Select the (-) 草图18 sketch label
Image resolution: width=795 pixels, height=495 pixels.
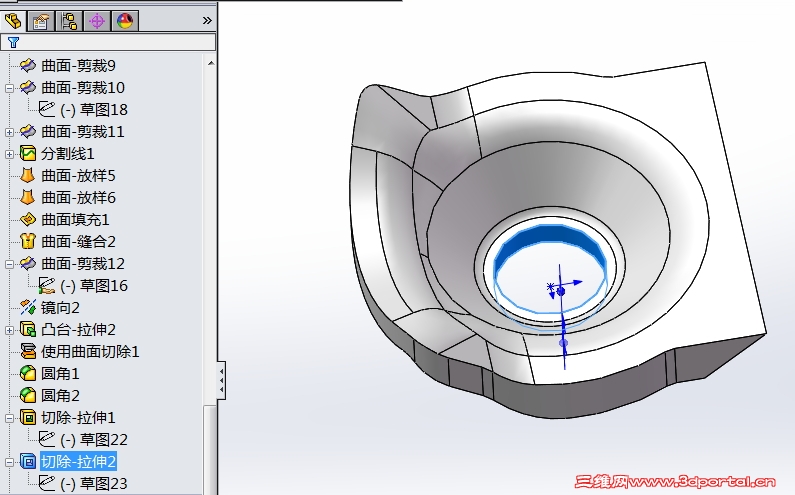pos(94,110)
